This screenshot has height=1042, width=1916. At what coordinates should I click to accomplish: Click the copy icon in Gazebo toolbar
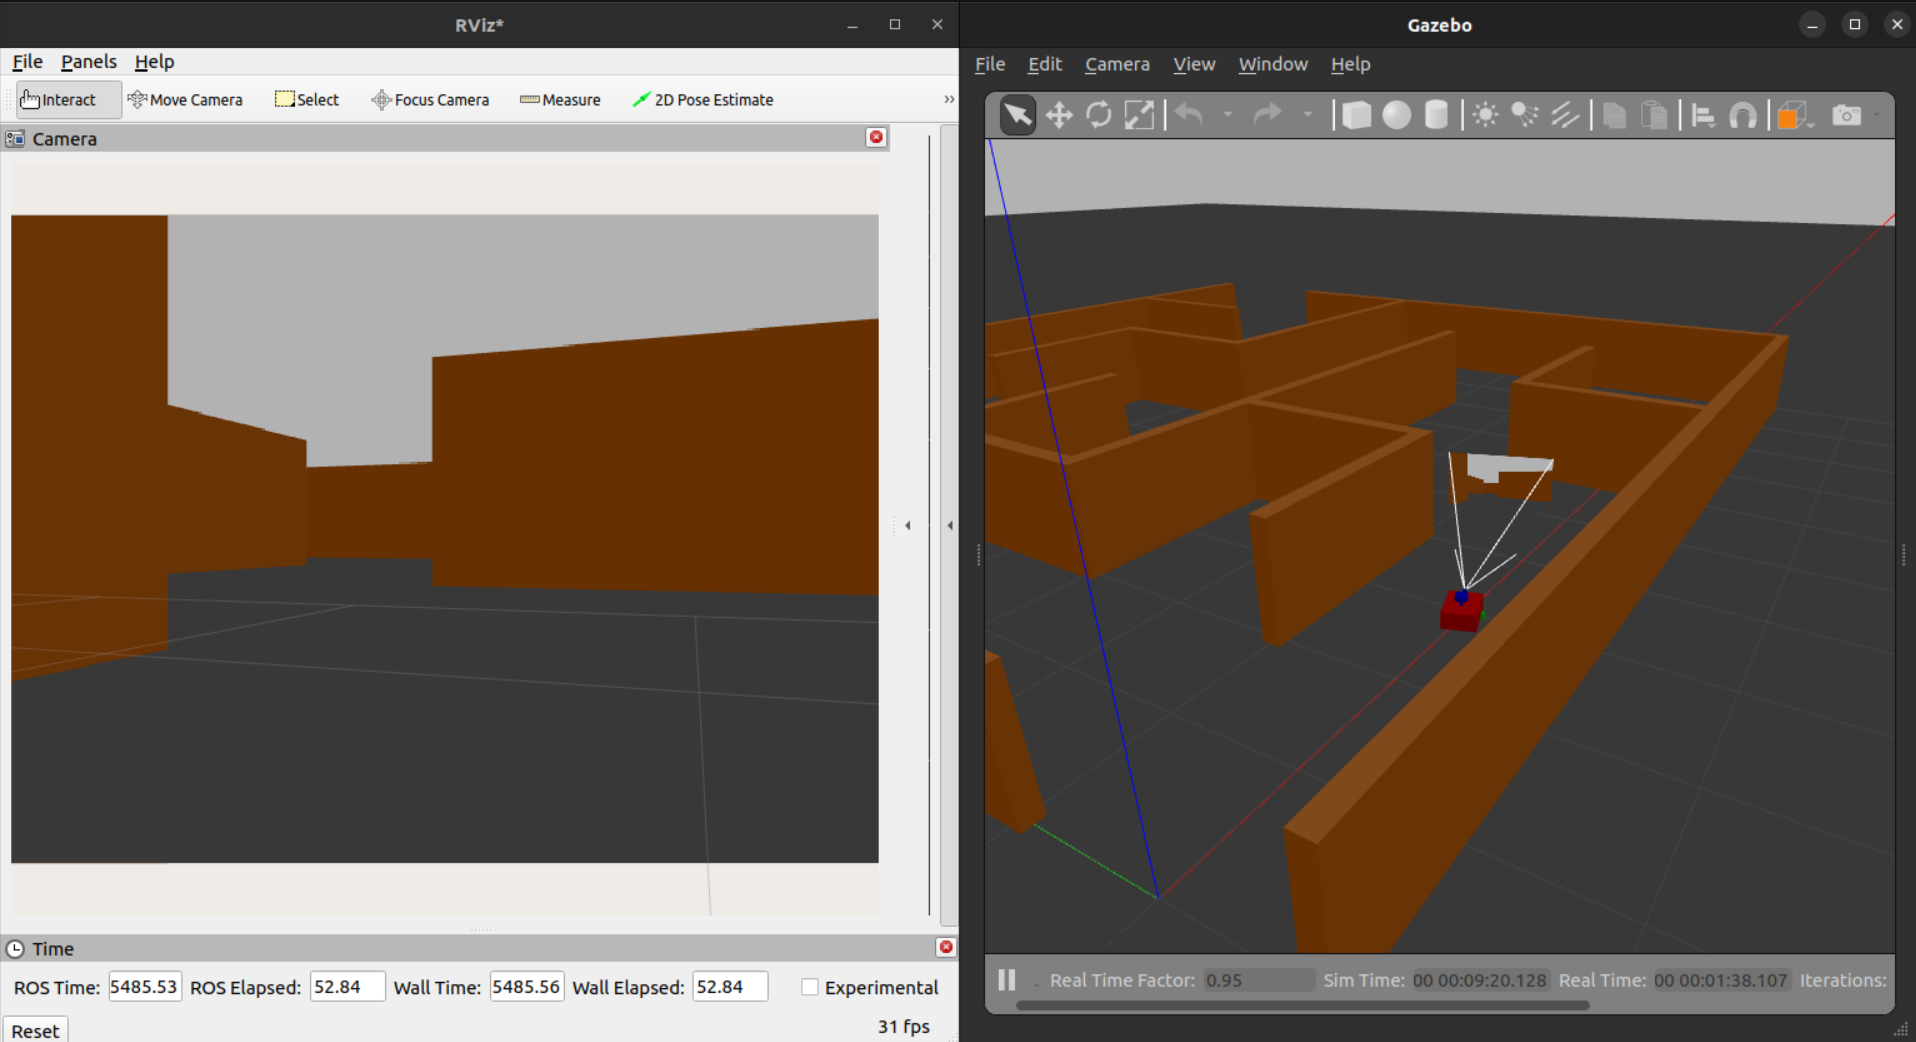pos(1614,115)
